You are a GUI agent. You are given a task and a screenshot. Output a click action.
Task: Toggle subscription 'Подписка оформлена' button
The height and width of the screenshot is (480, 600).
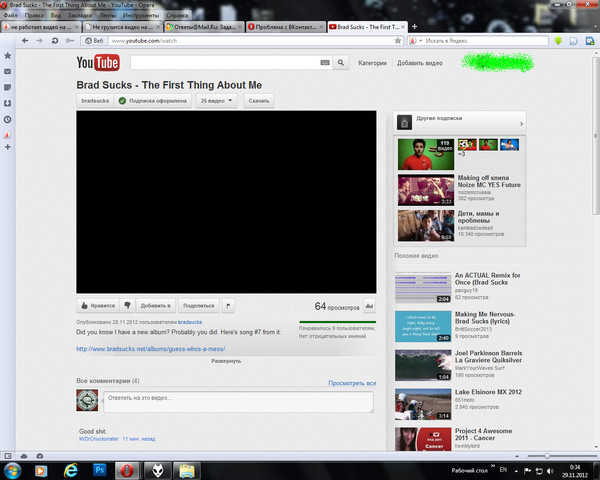(x=153, y=101)
